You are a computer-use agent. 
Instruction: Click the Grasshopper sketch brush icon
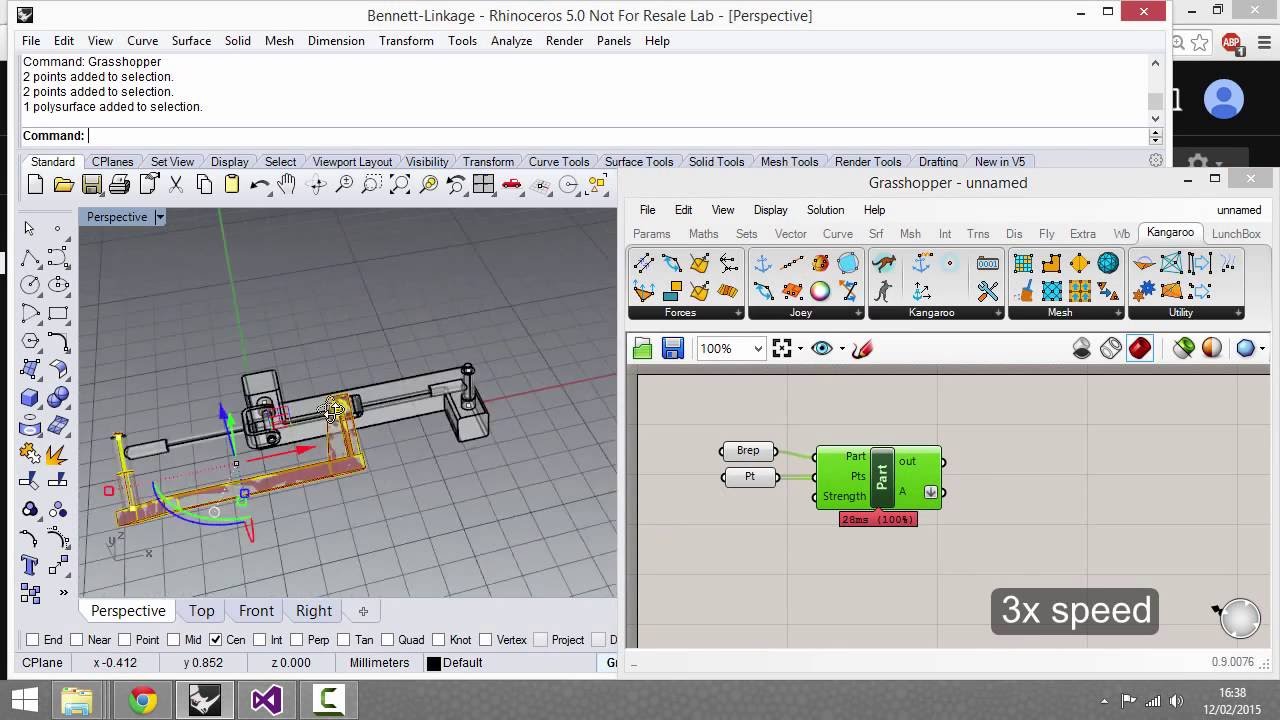click(x=862, y=348)
